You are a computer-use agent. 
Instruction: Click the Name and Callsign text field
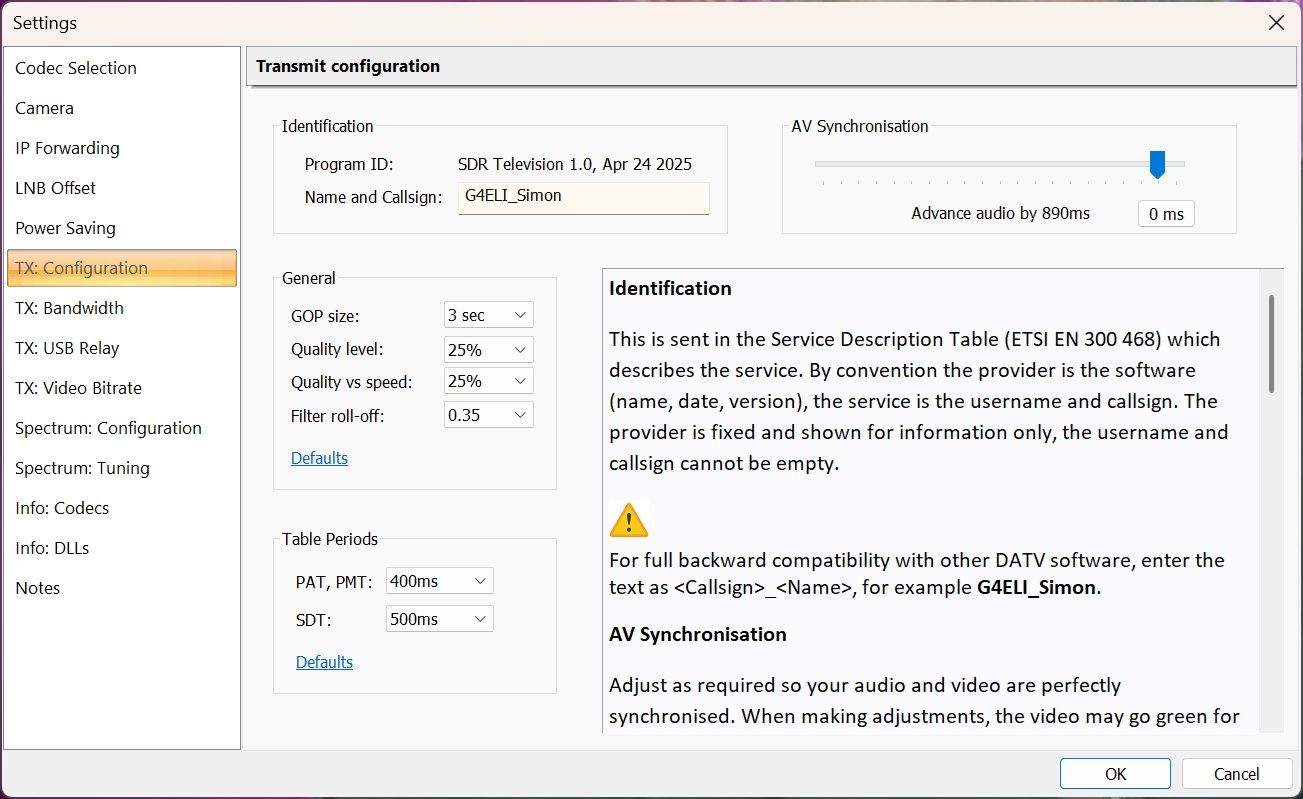tap(583, 197)
